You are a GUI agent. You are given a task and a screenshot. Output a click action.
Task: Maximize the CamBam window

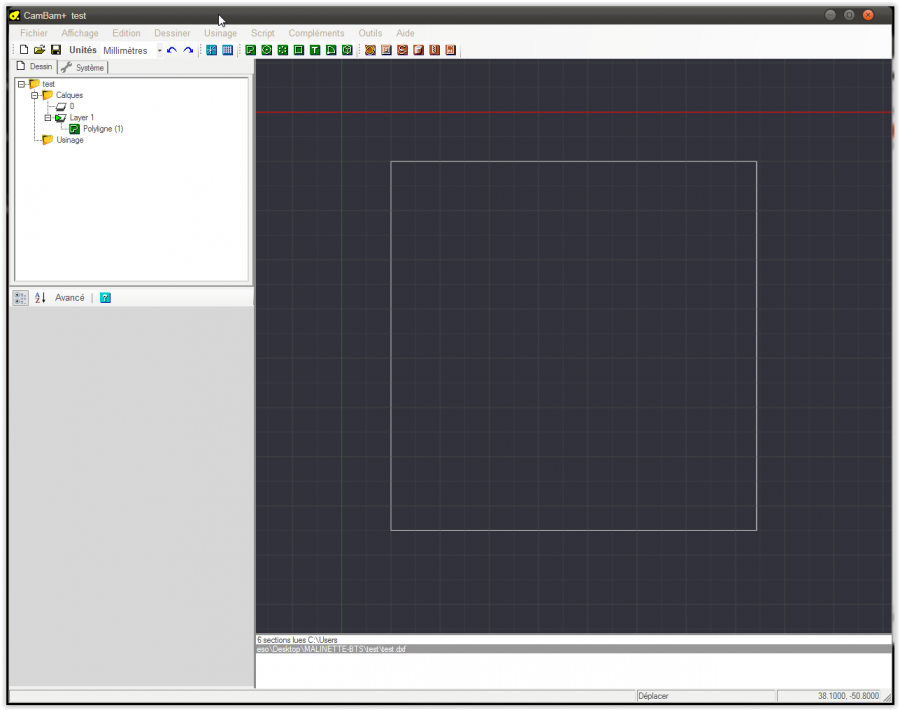tap(849, 15)
